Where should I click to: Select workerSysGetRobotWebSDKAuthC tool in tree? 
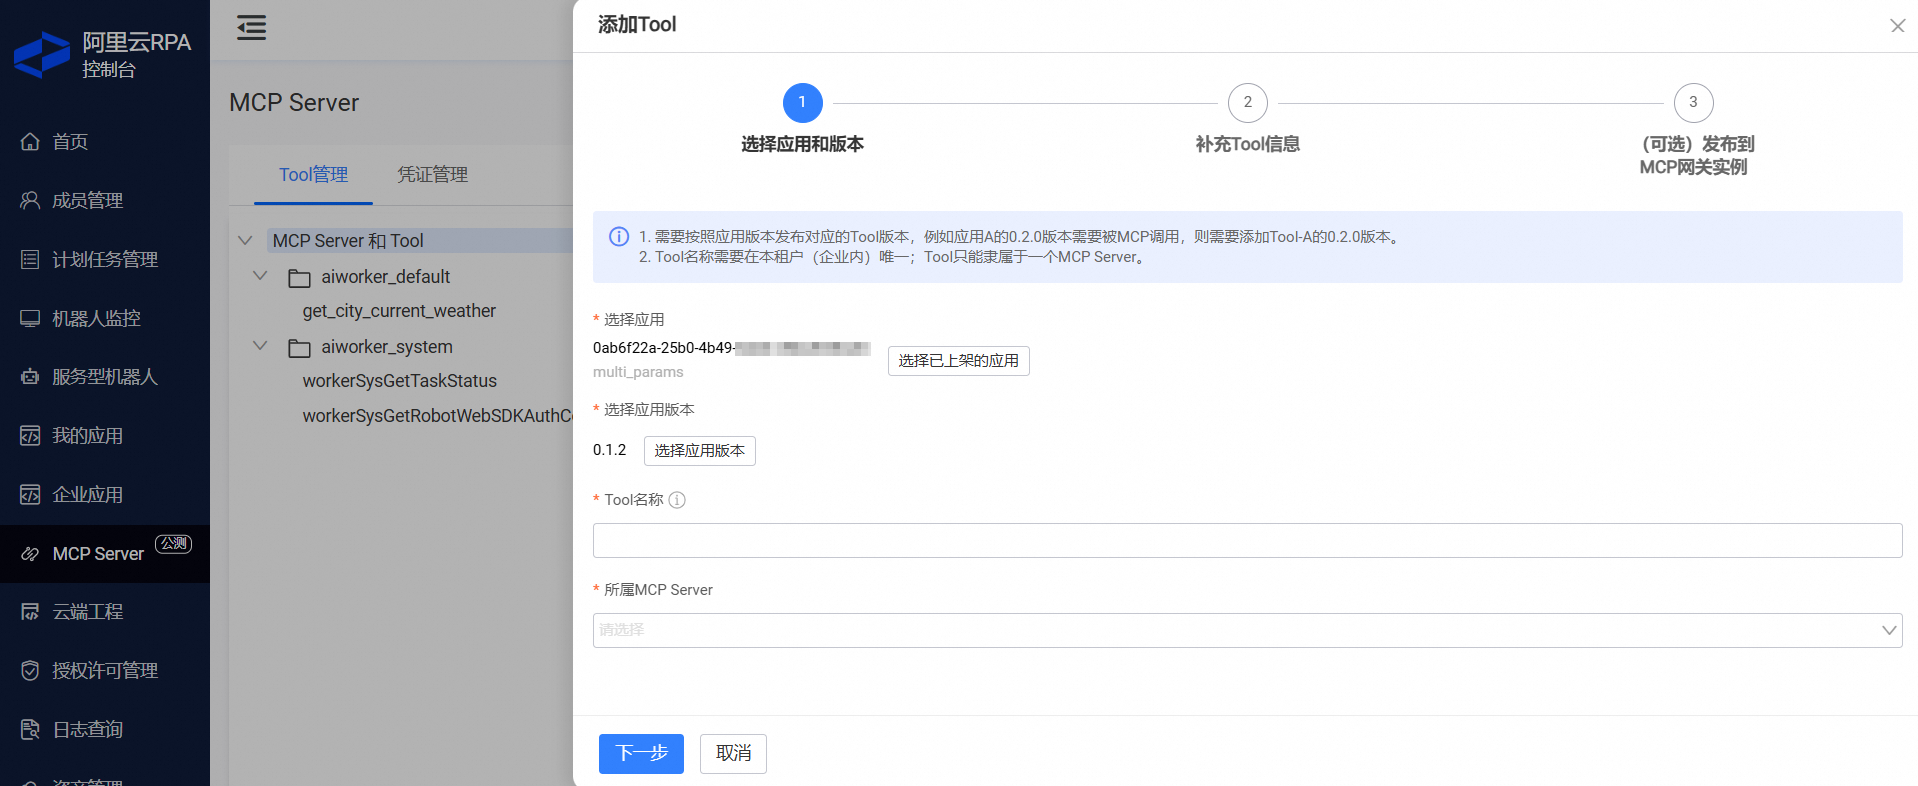437,416
